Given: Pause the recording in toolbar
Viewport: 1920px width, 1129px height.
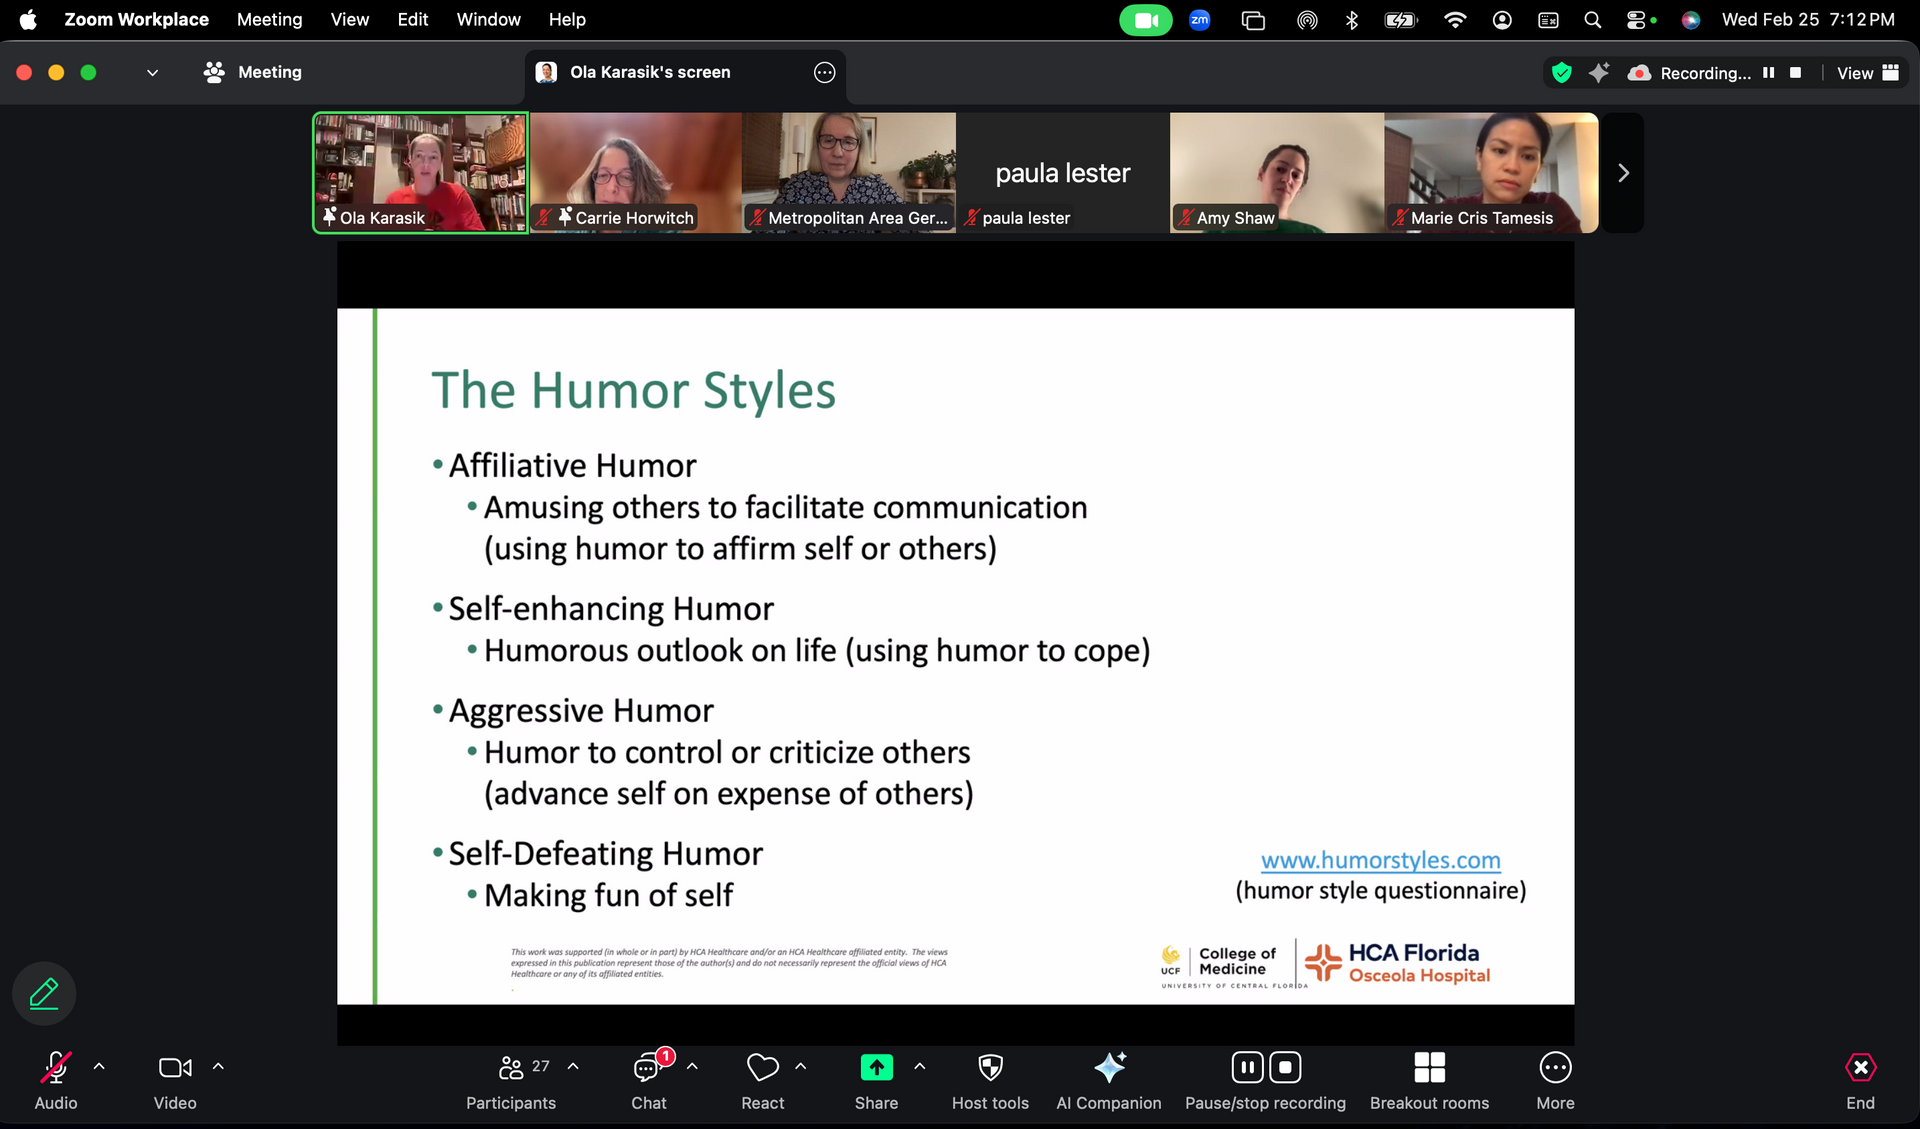Looking at the screenshot, I should [1247, 1068].
